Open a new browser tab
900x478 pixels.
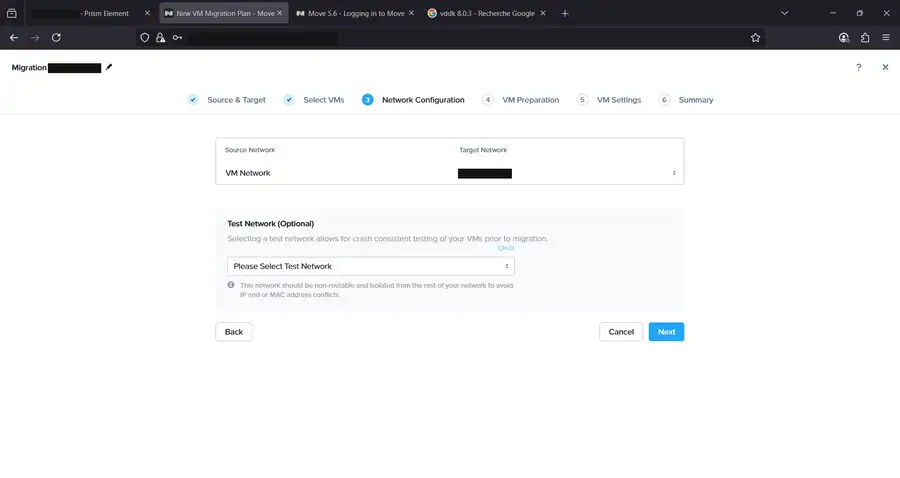click(565, 13)
